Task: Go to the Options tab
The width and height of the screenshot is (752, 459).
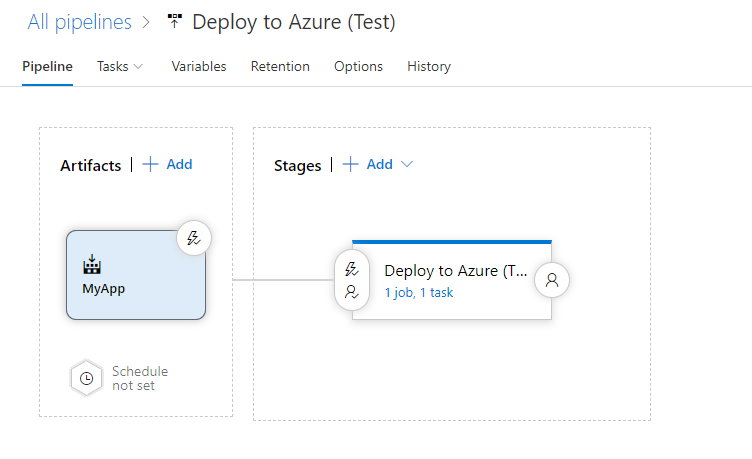Action: tap(358, 66)
